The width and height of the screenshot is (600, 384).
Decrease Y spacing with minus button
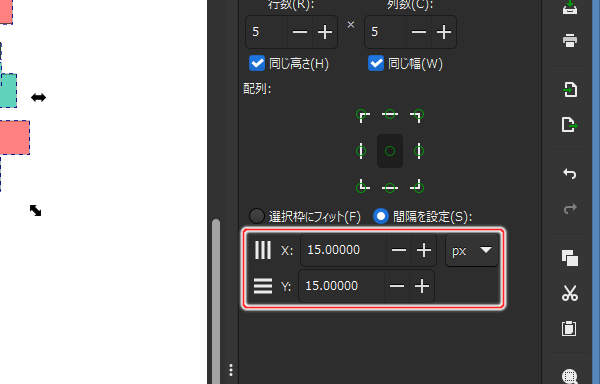tap(397, 286)
